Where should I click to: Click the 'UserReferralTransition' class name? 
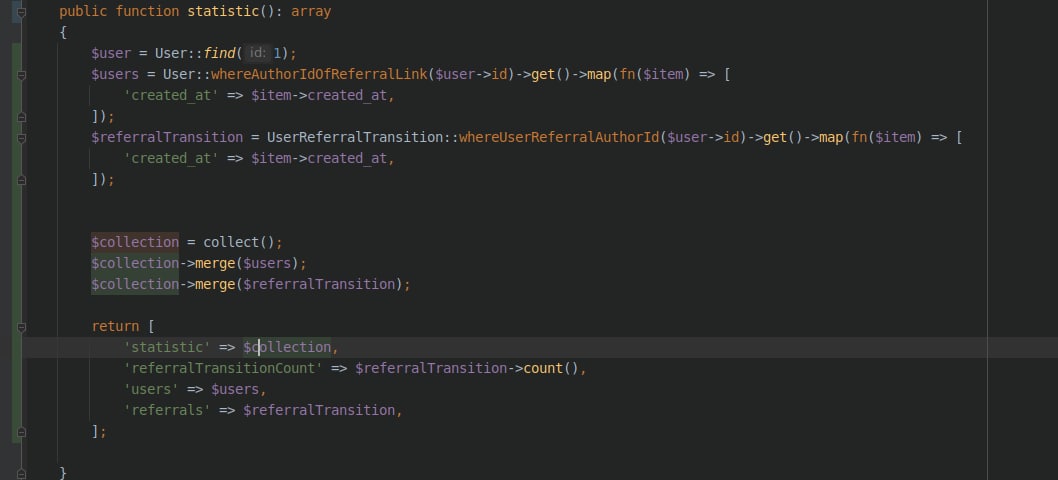pyautogui.click(x=355, y=137)
